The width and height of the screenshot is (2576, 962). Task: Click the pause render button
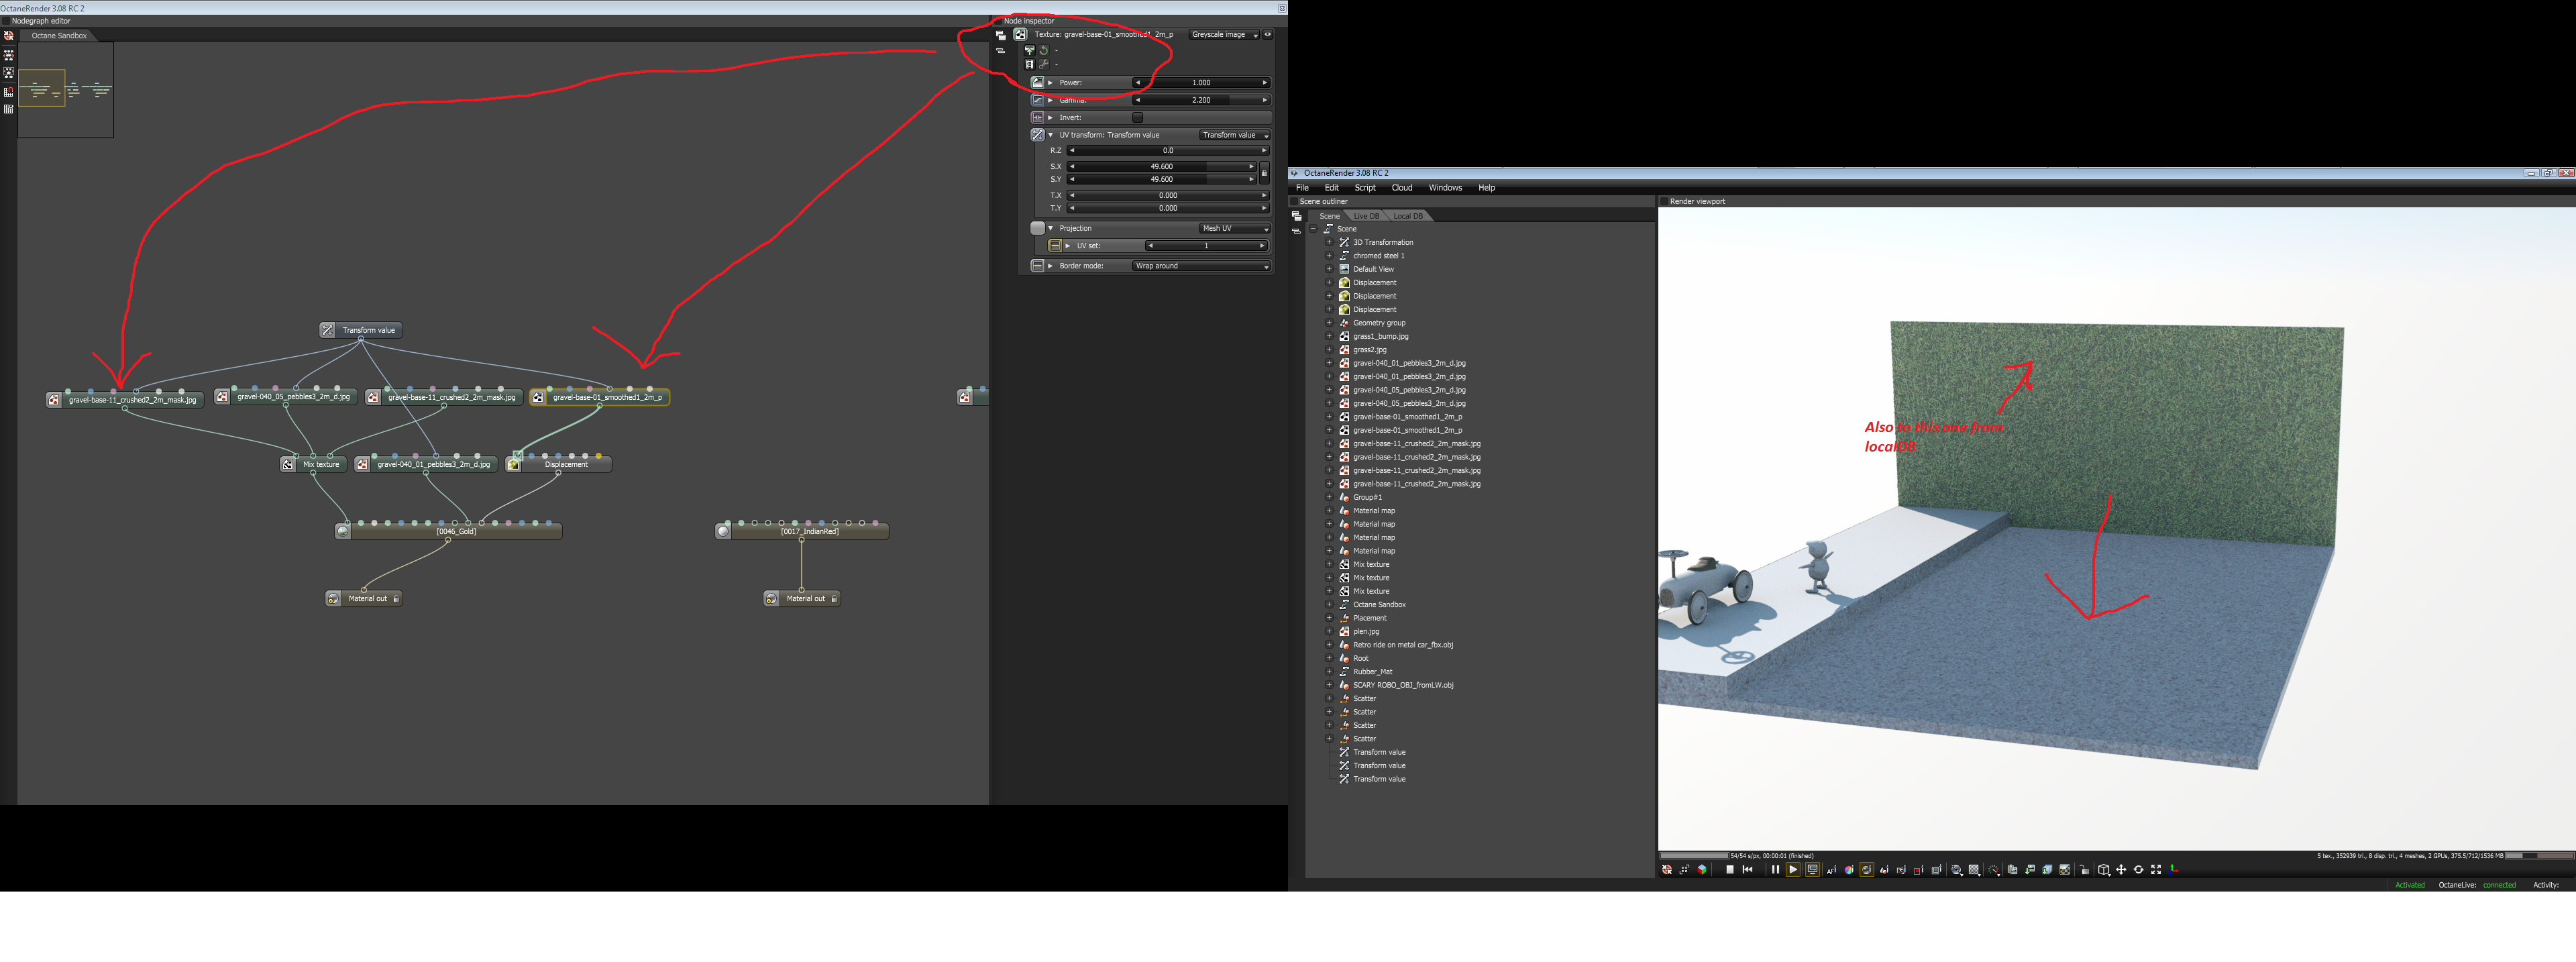tap(1776, 870)
